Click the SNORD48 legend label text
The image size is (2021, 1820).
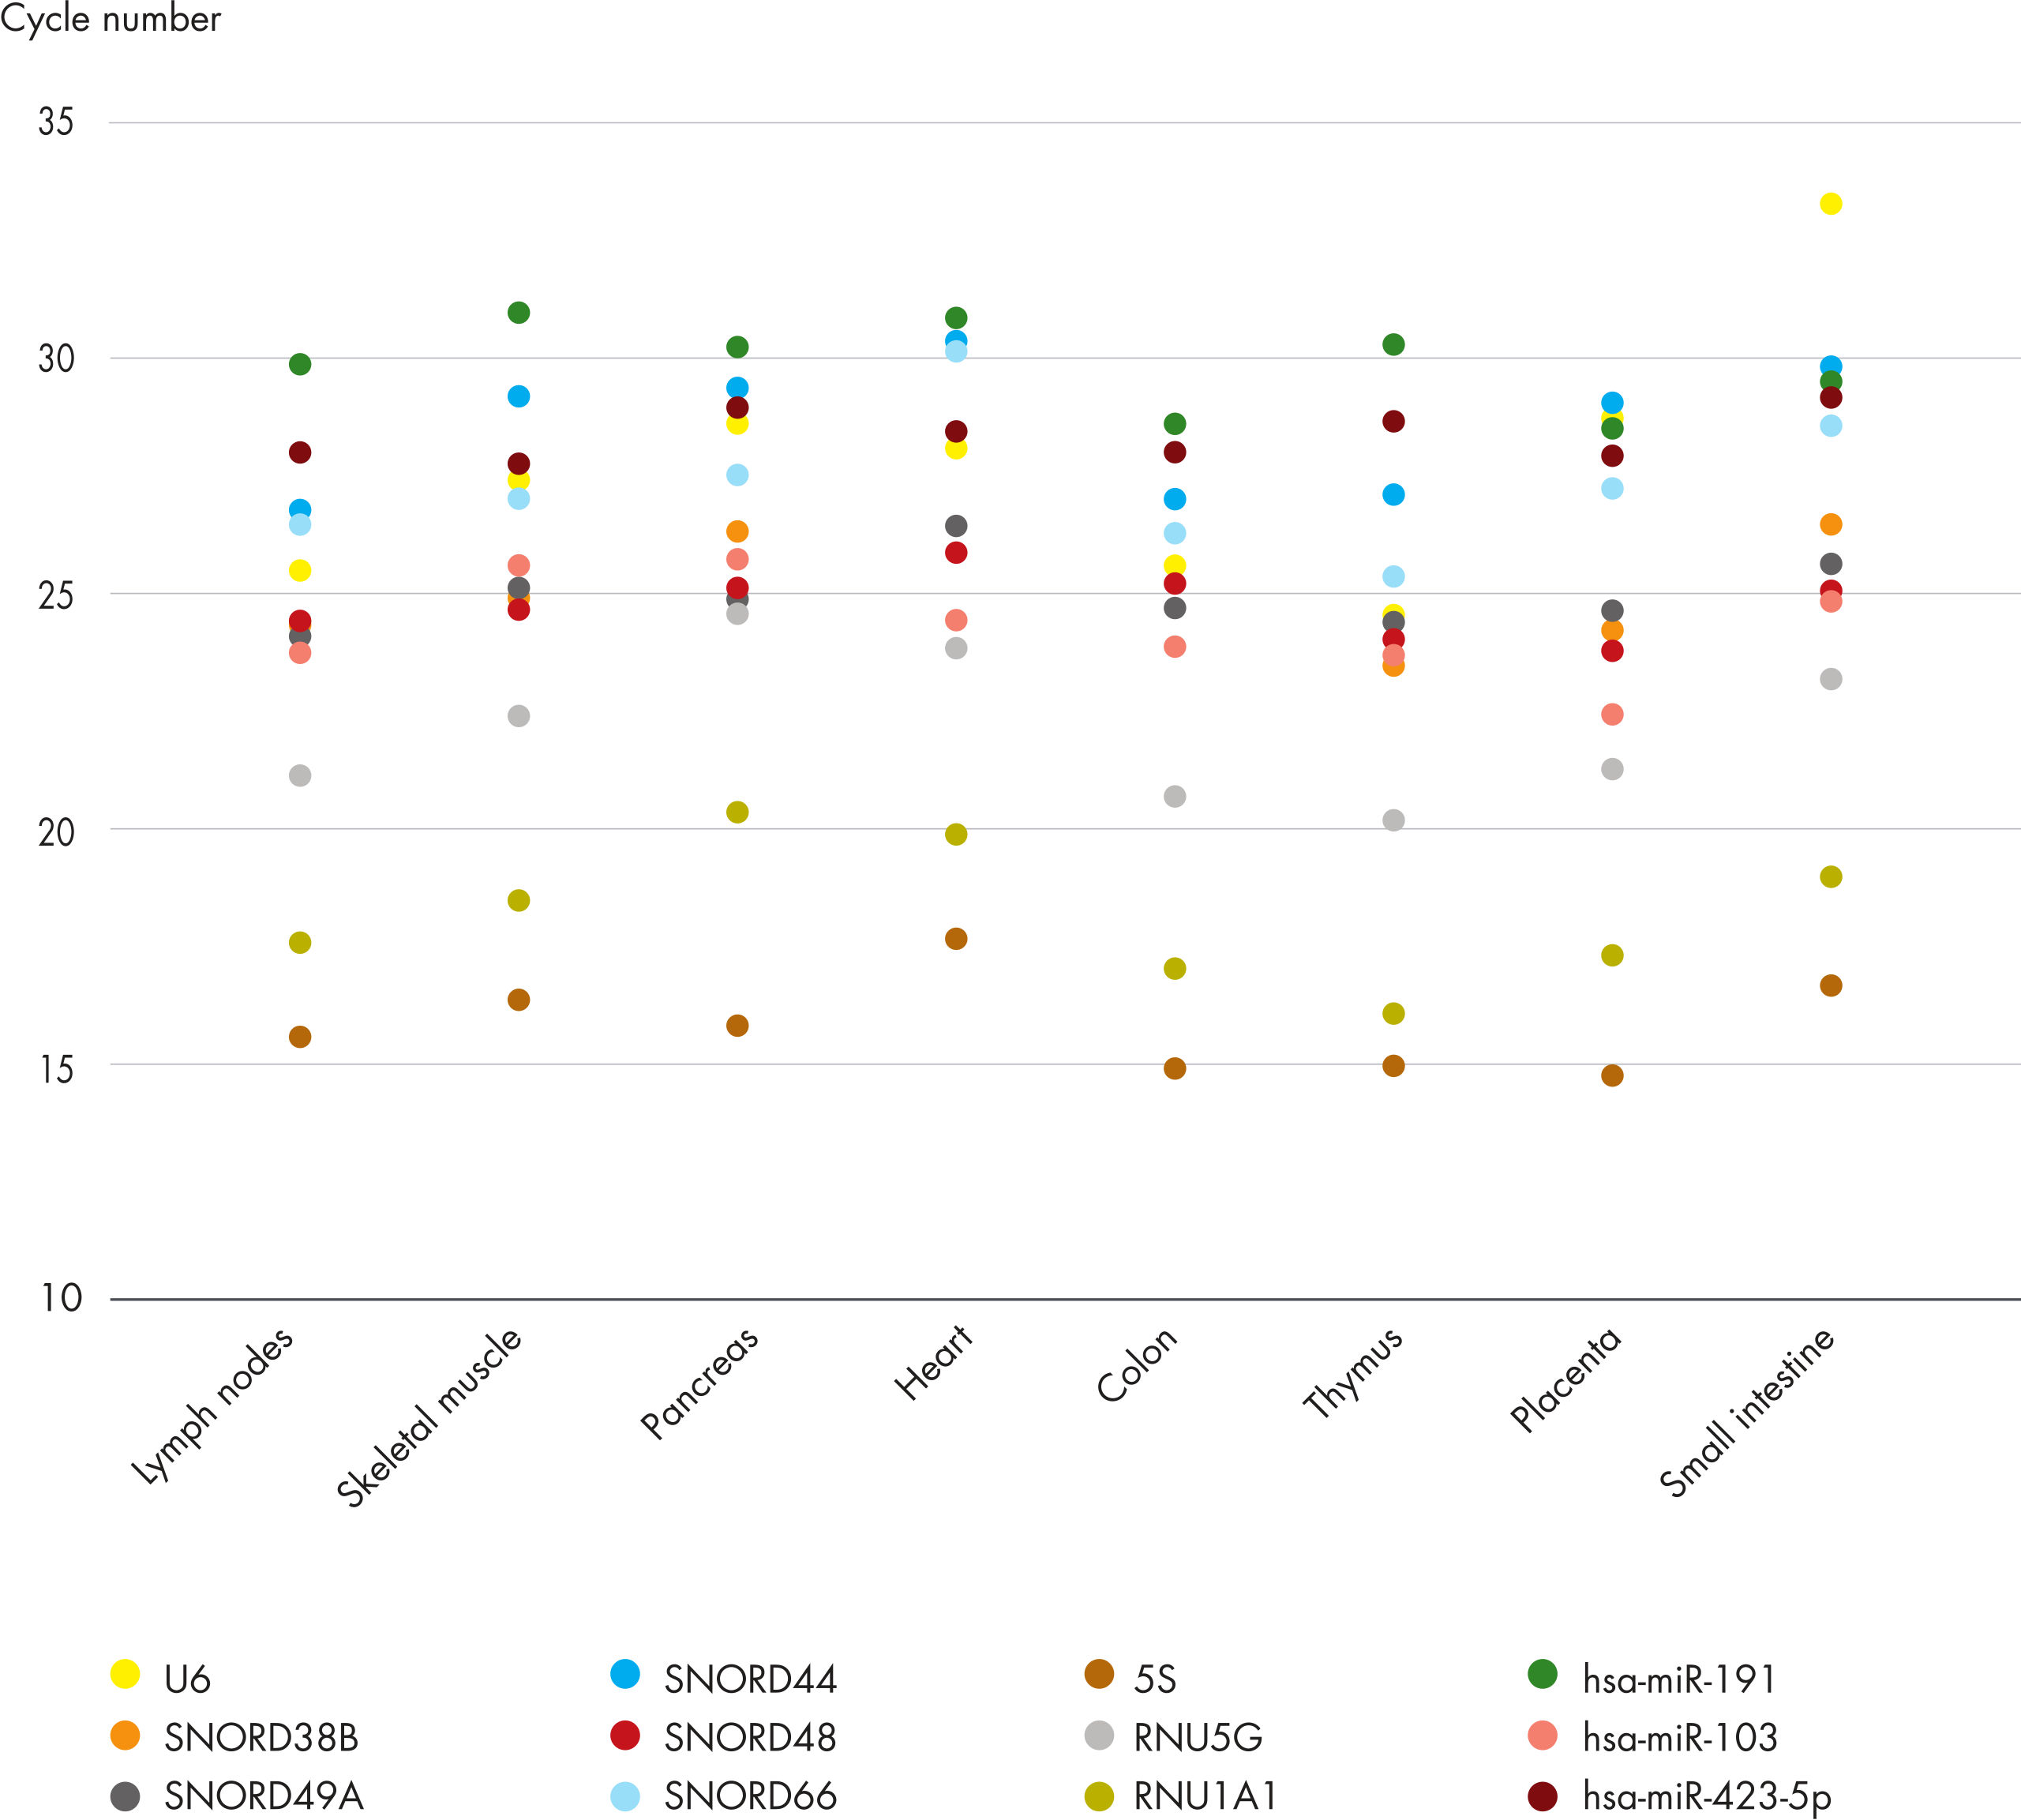click(x=750, y=1738)
